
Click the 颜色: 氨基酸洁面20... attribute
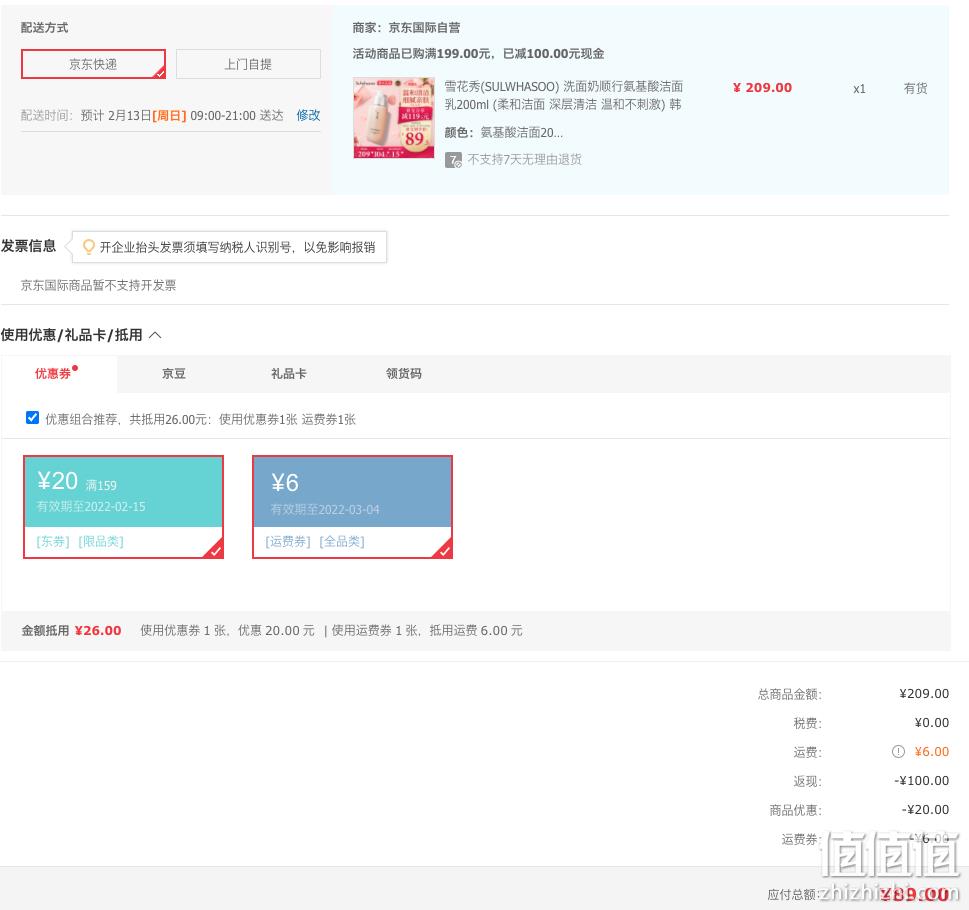(x=504, y=133)
